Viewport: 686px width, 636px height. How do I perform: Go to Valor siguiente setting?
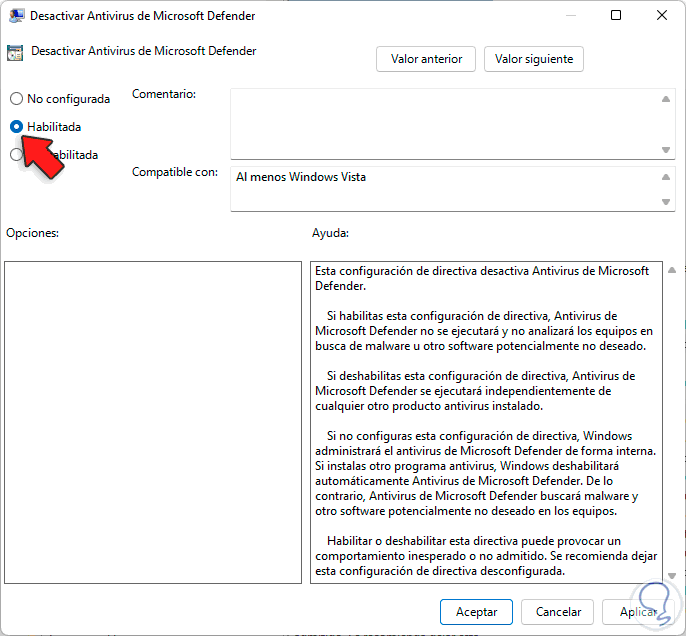tap(534, 59)
